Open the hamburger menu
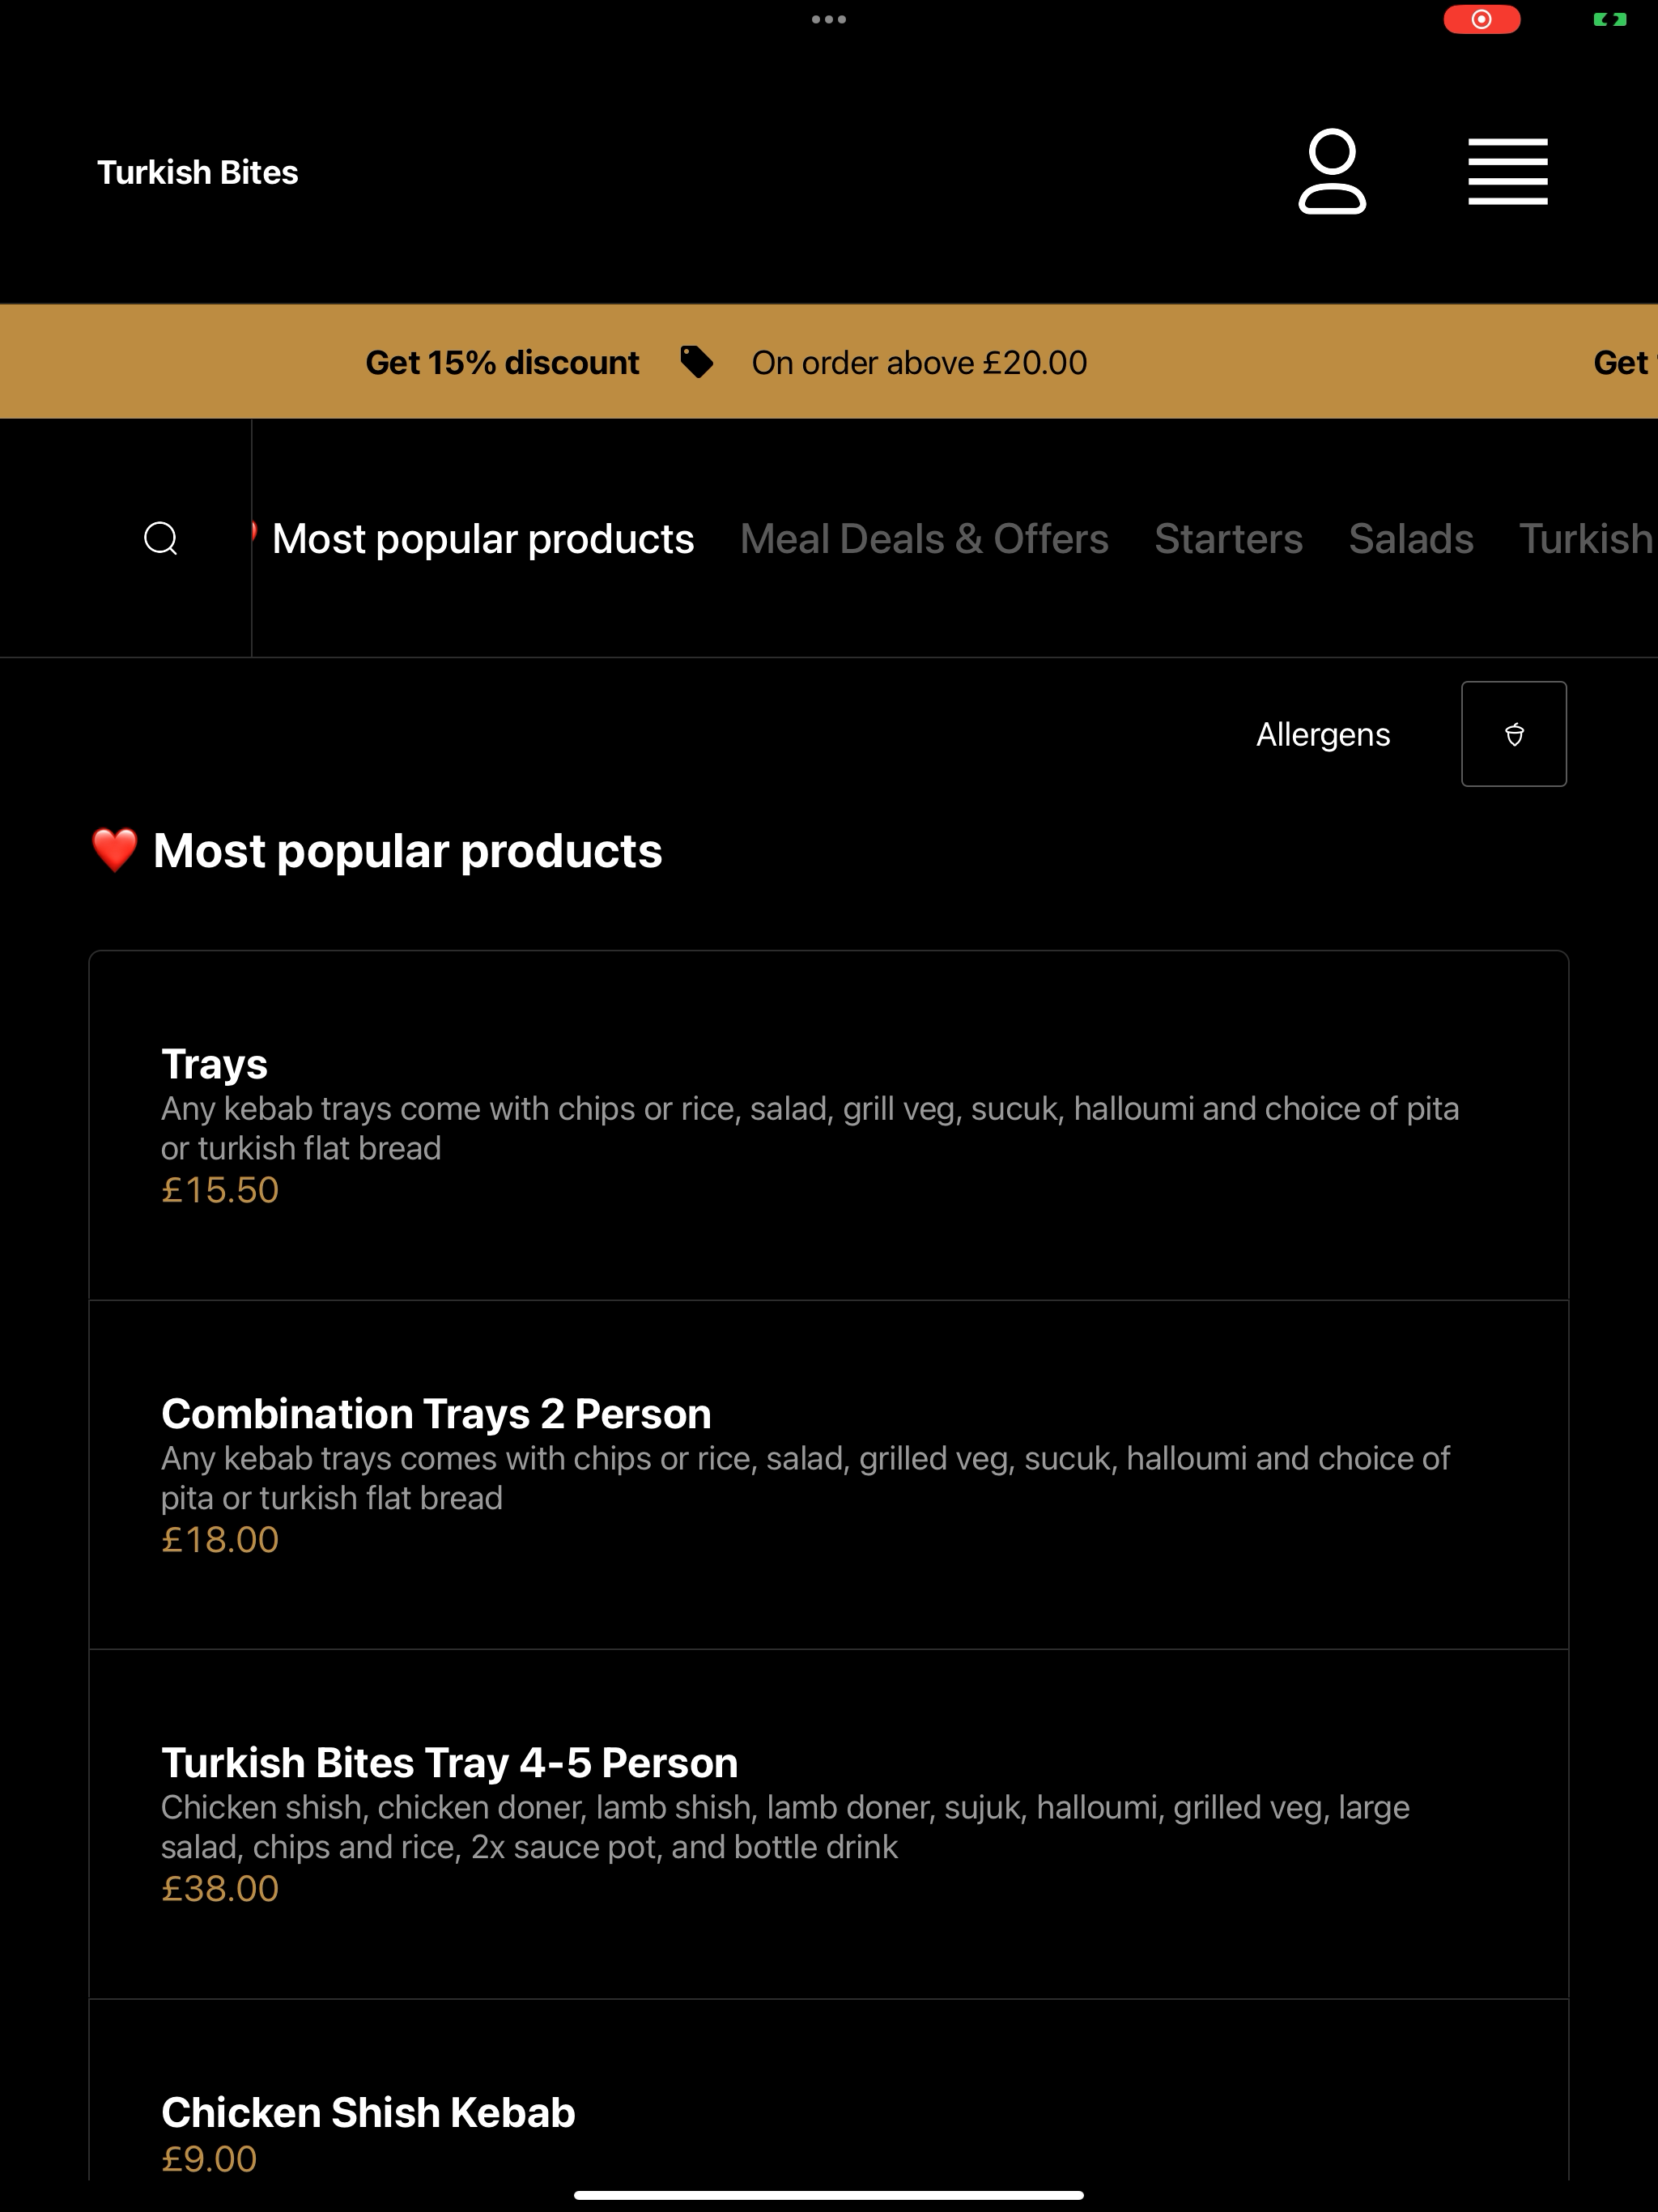Viewport: 1658px width, 2212px height. [1507, 171]
